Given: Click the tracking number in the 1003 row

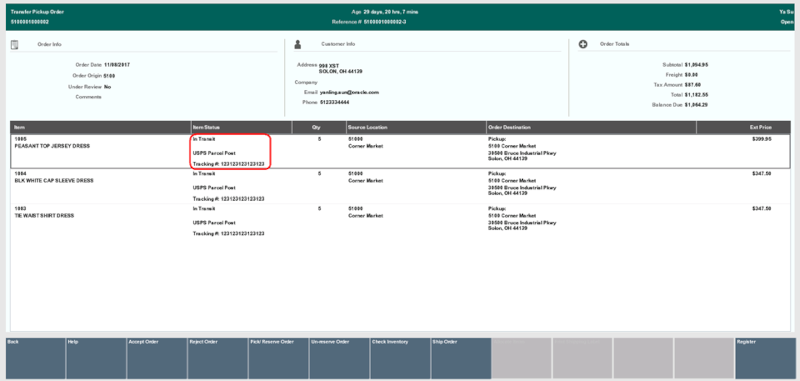Looking at the screenshot, I should point(229,234).
